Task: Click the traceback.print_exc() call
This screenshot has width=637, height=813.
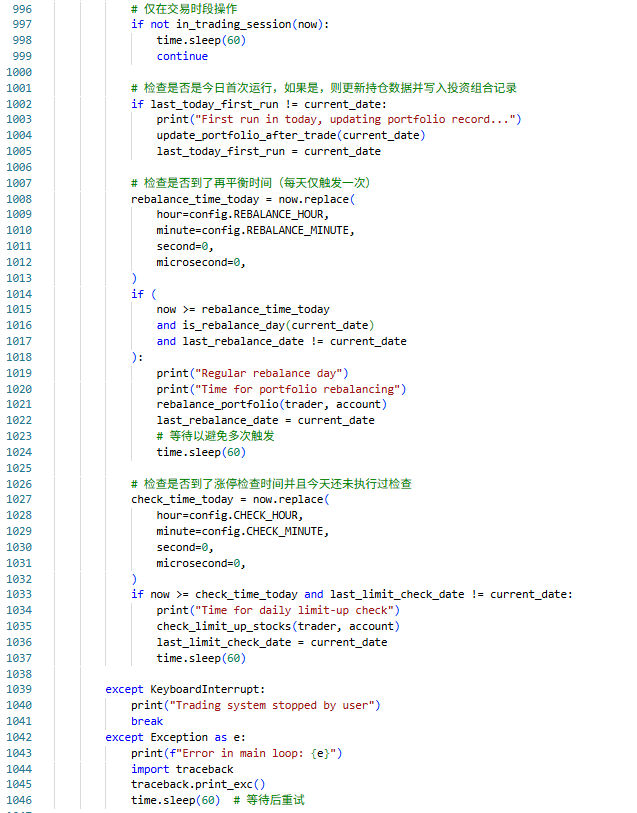Action: (x=198, y=784)
